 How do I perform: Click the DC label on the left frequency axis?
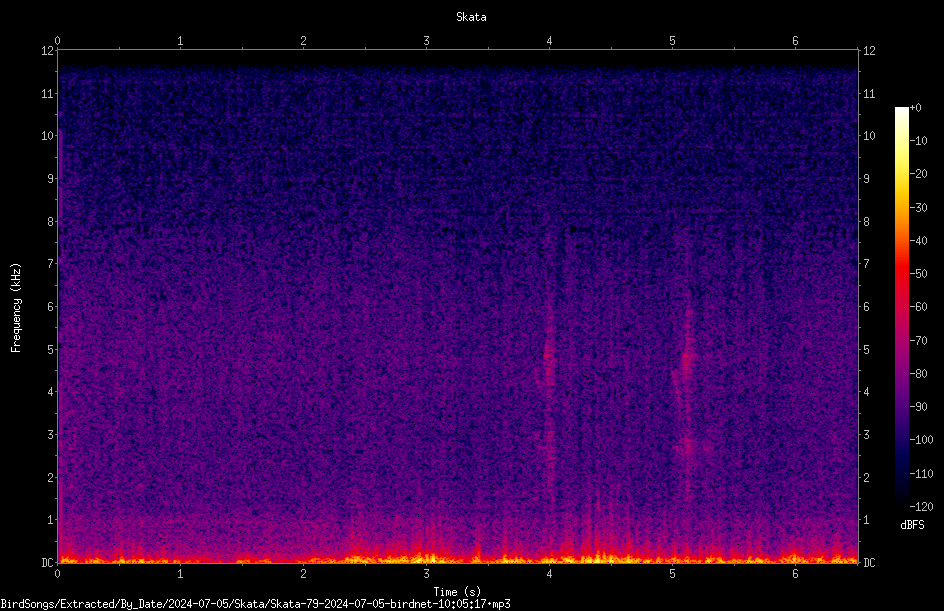point(48,563)
